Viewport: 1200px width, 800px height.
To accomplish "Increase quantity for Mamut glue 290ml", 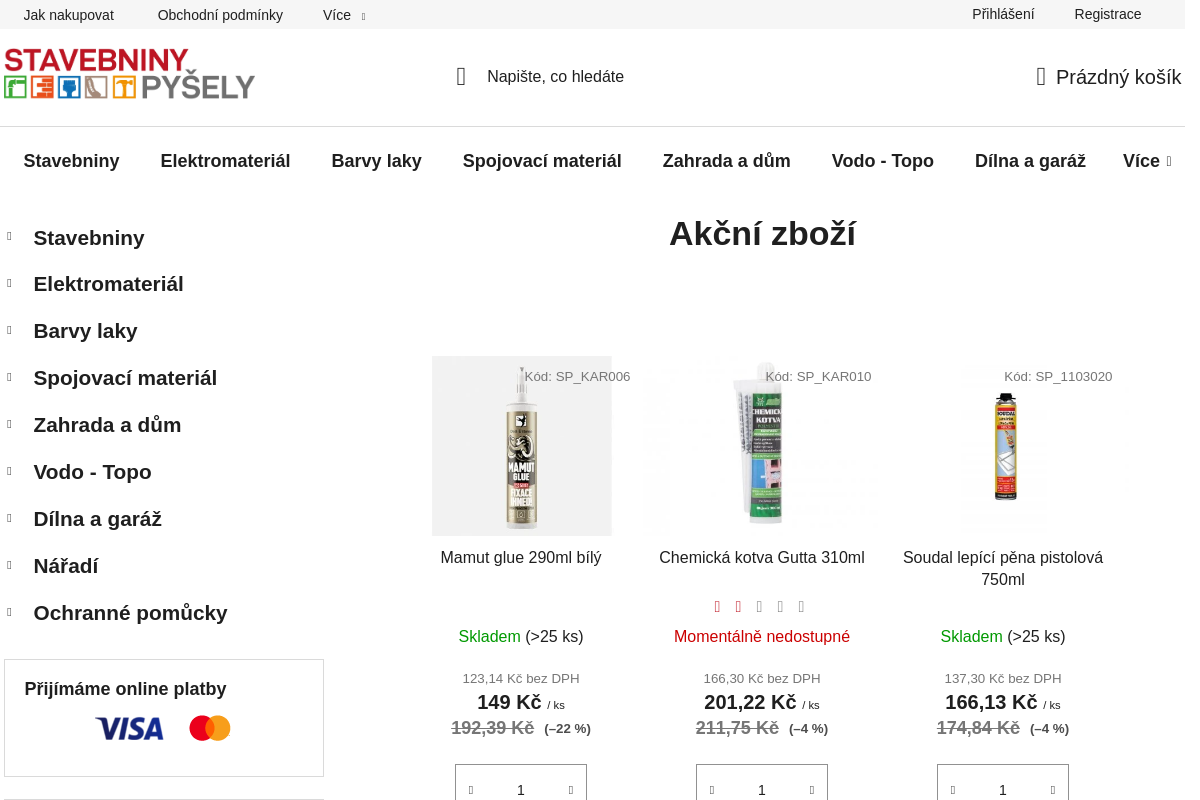I will point(571,790).
